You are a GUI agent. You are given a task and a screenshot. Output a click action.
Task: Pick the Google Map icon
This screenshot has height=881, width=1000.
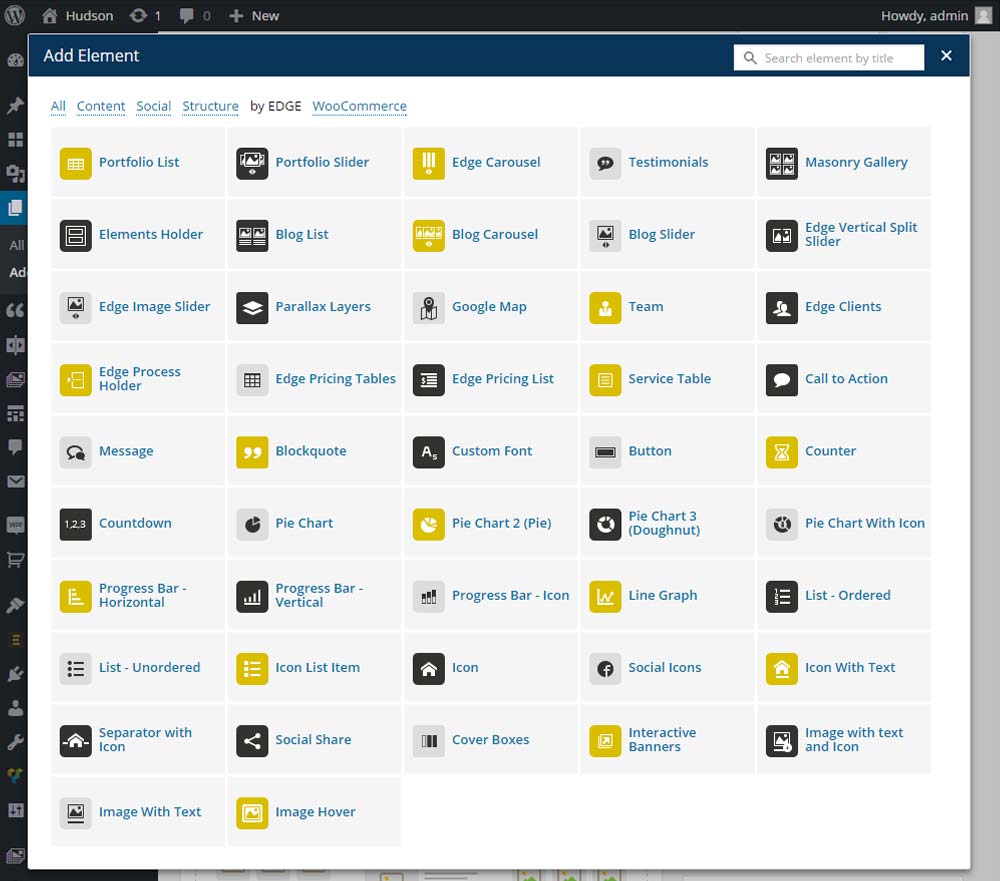pos(429,307)
